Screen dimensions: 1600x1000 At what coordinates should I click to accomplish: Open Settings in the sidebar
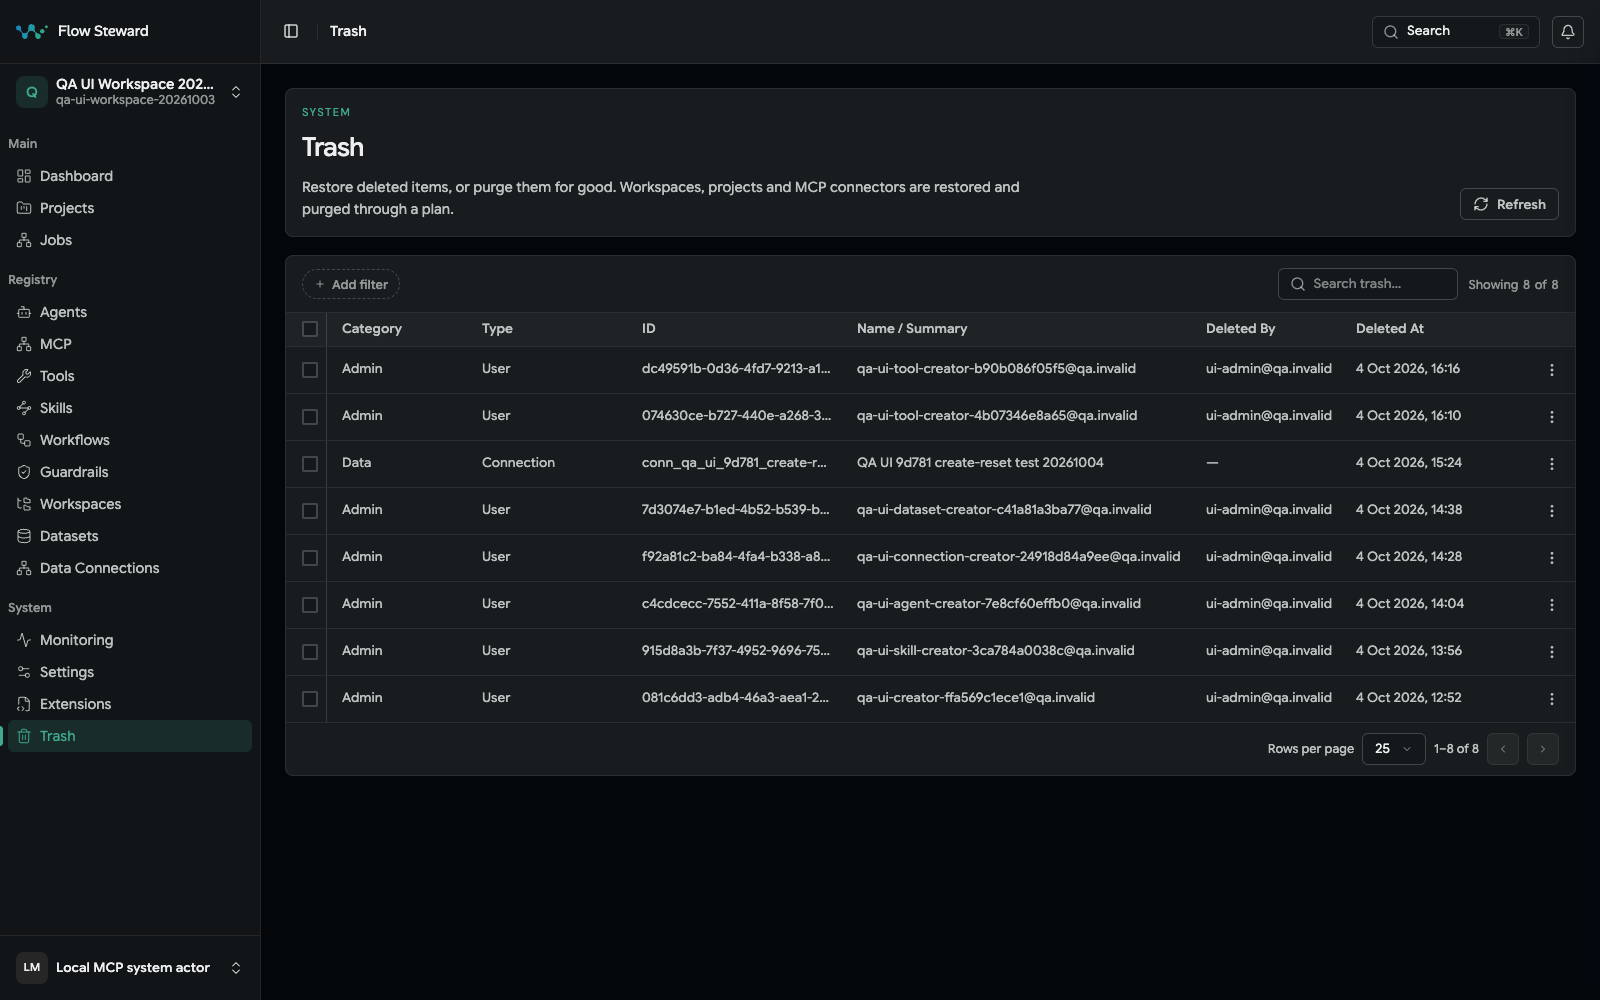click(130, 672)
